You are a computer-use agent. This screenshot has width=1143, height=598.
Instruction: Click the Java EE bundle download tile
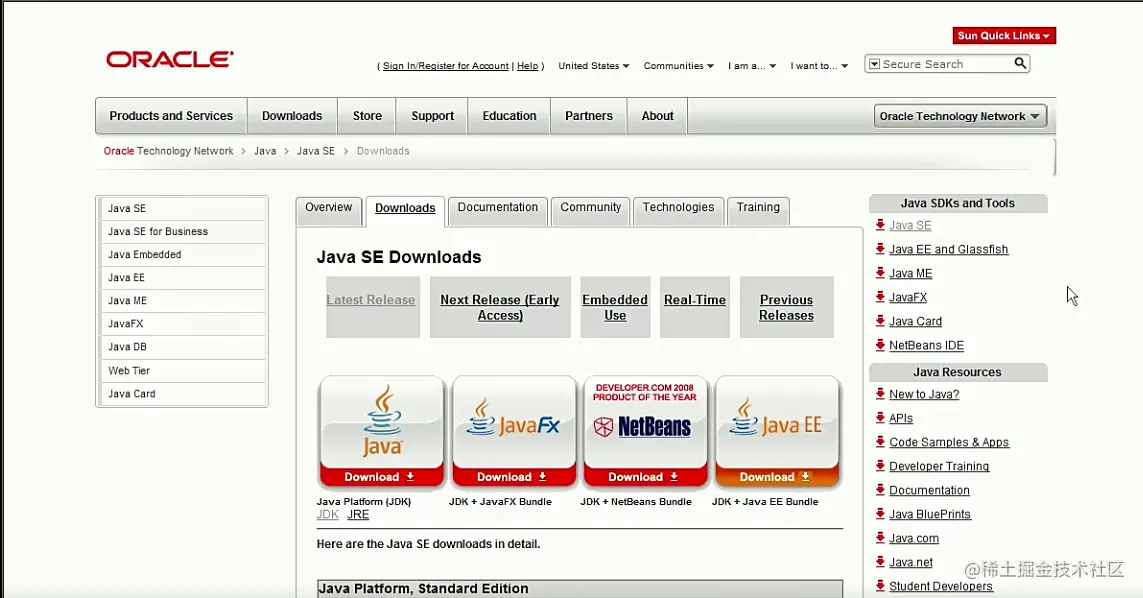[x=777, y=432]
